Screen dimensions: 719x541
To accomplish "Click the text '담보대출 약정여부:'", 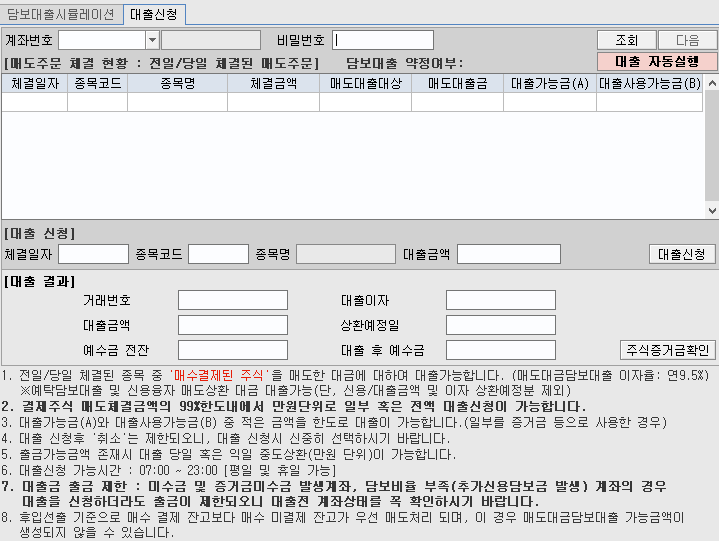I will tap(404, 63).
